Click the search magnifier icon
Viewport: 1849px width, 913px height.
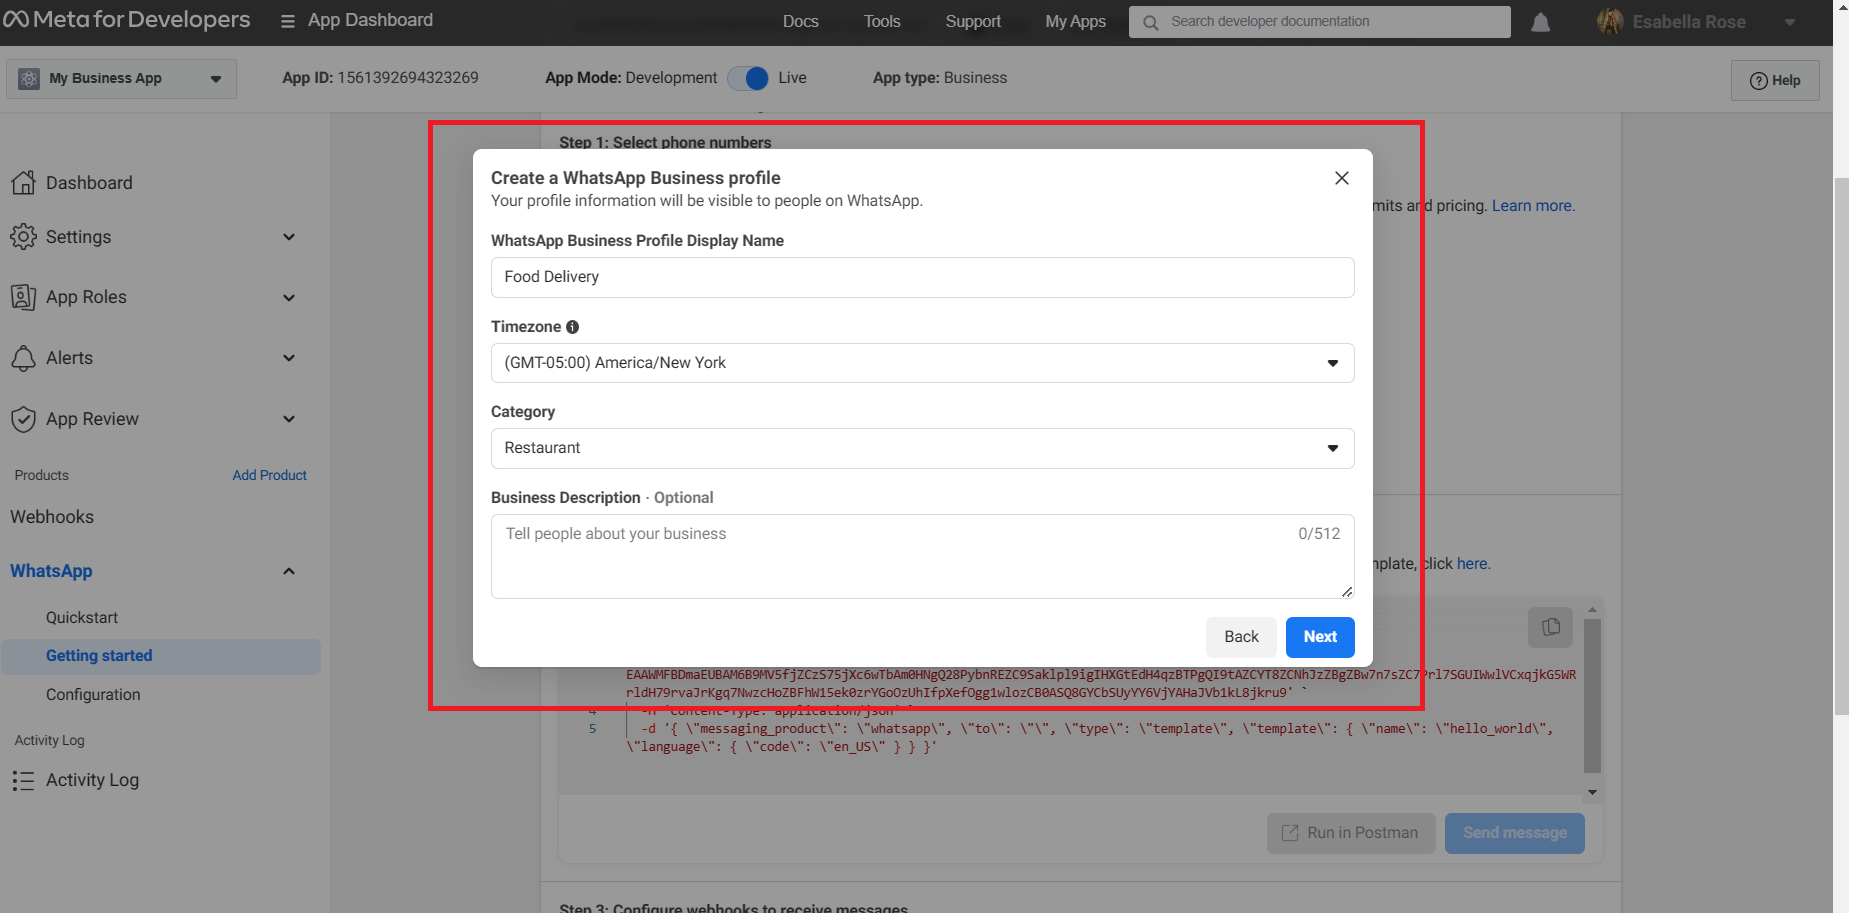point(1151,22)
